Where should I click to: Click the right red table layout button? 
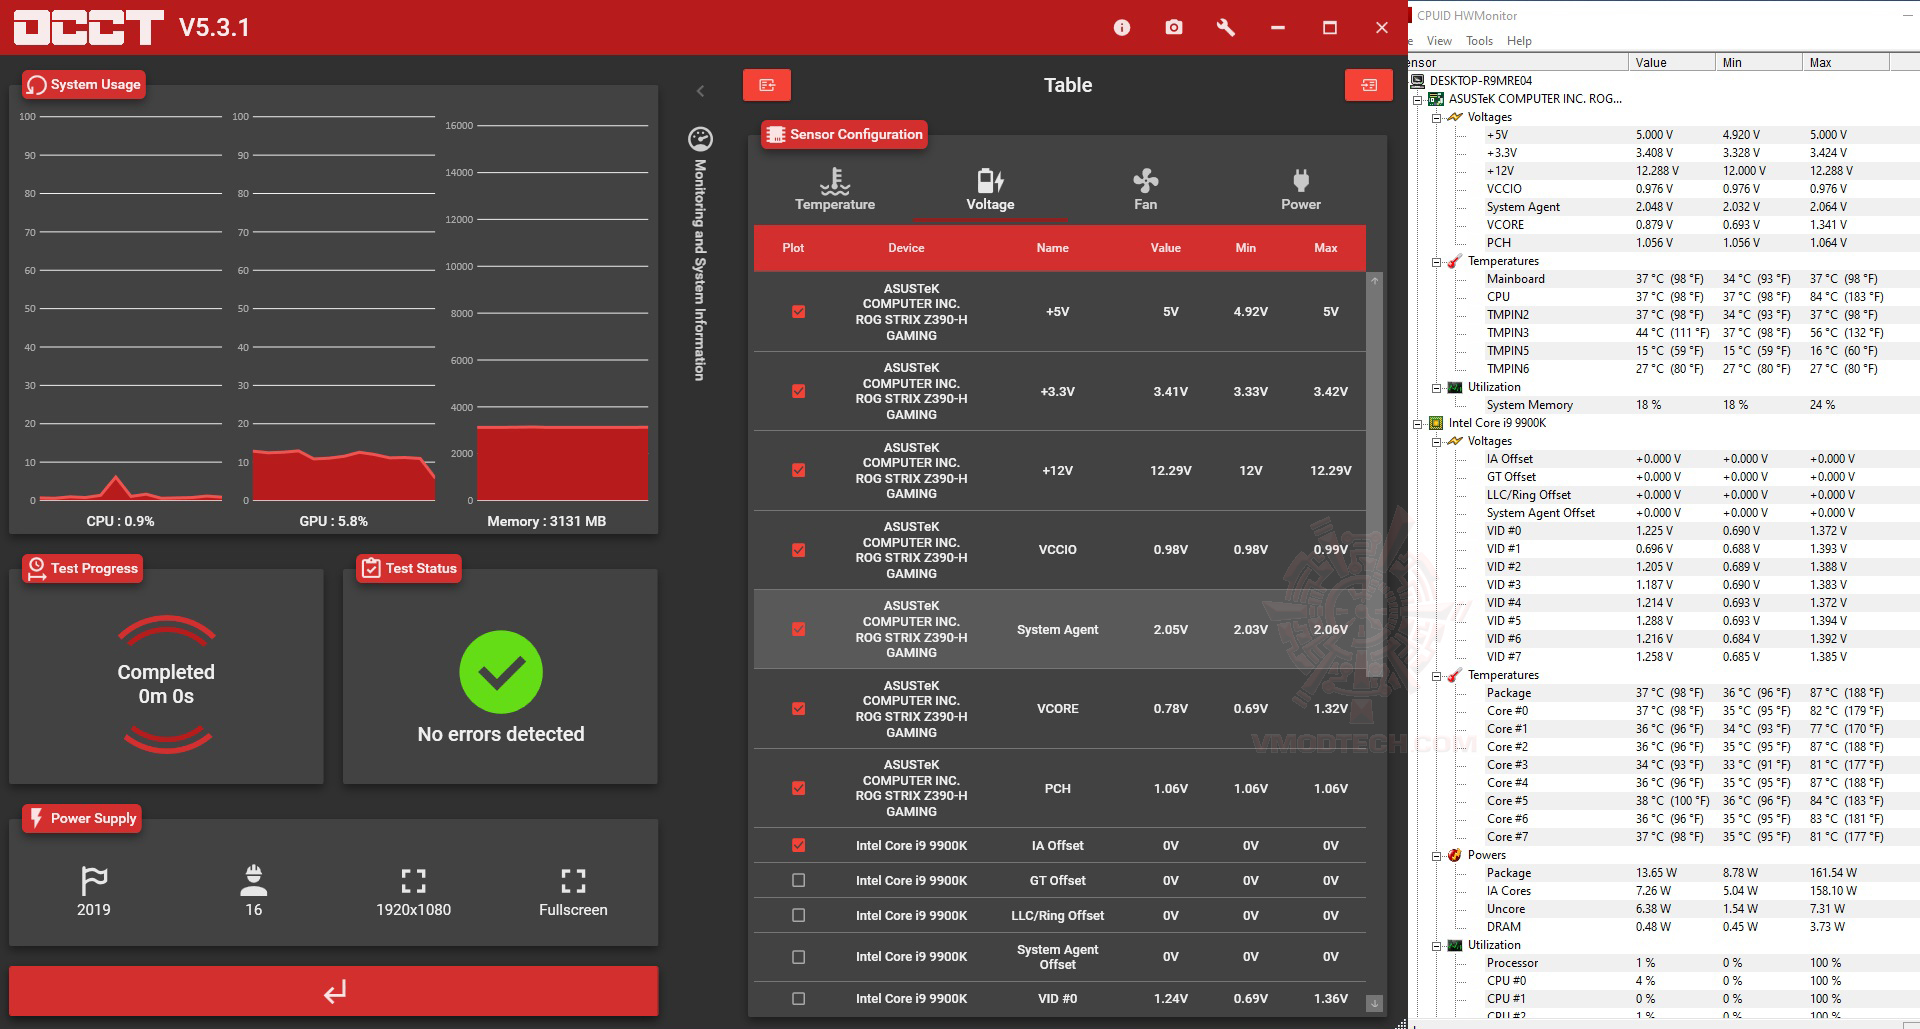(x=1369, y=85)
